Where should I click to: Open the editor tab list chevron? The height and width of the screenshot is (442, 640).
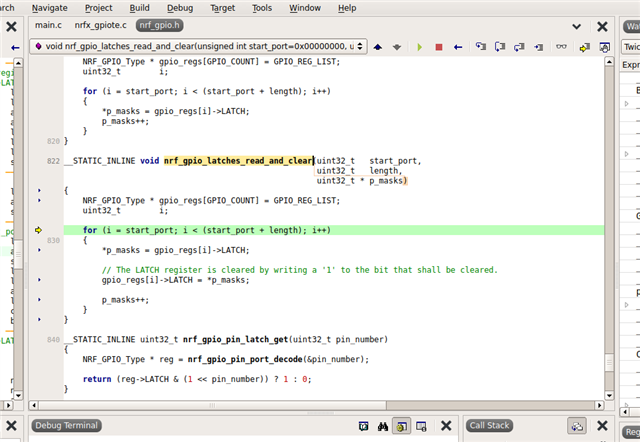pos(576,27)
